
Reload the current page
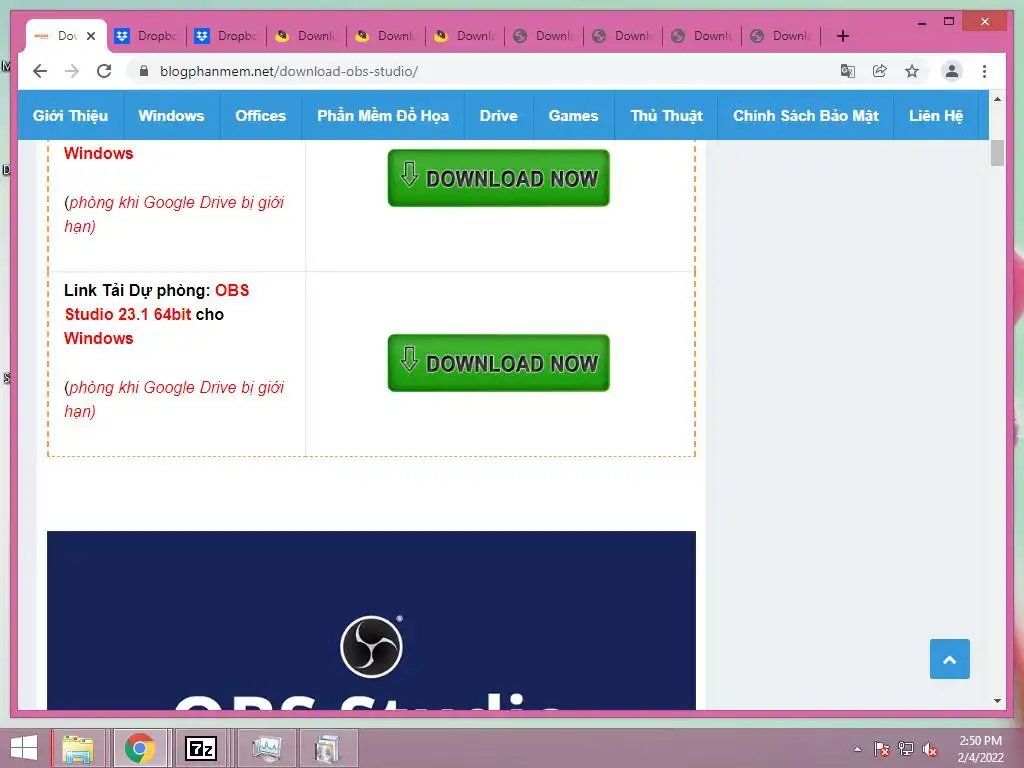(104, 71)
